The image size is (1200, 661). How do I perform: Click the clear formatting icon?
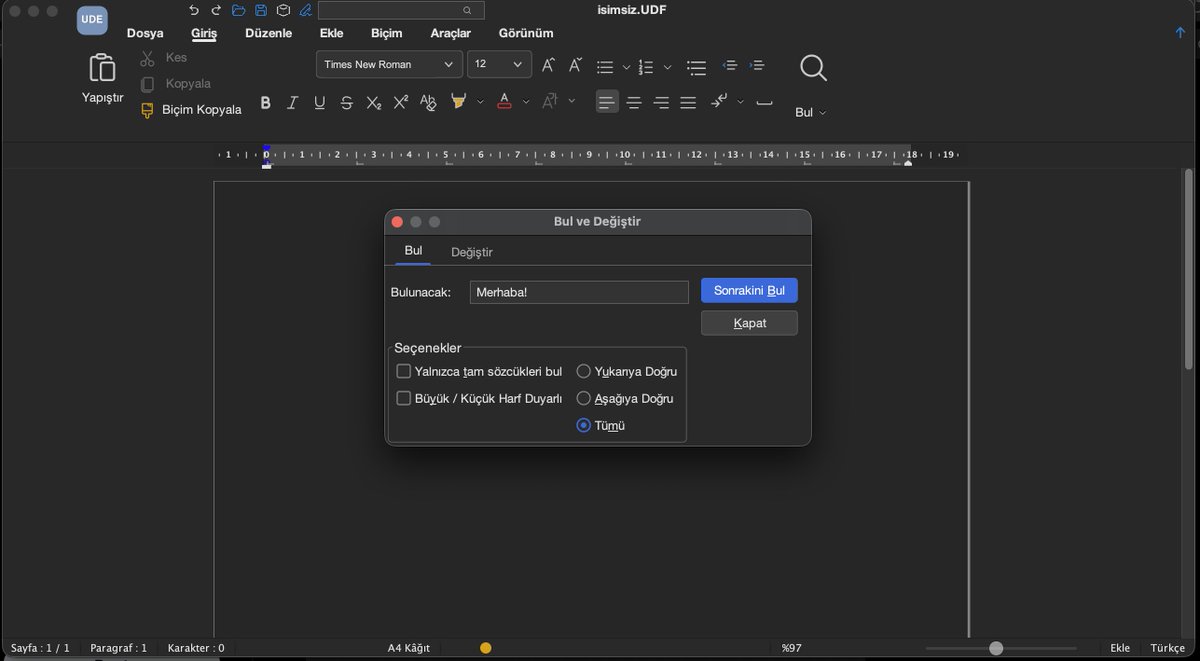[x=428, y=102]
